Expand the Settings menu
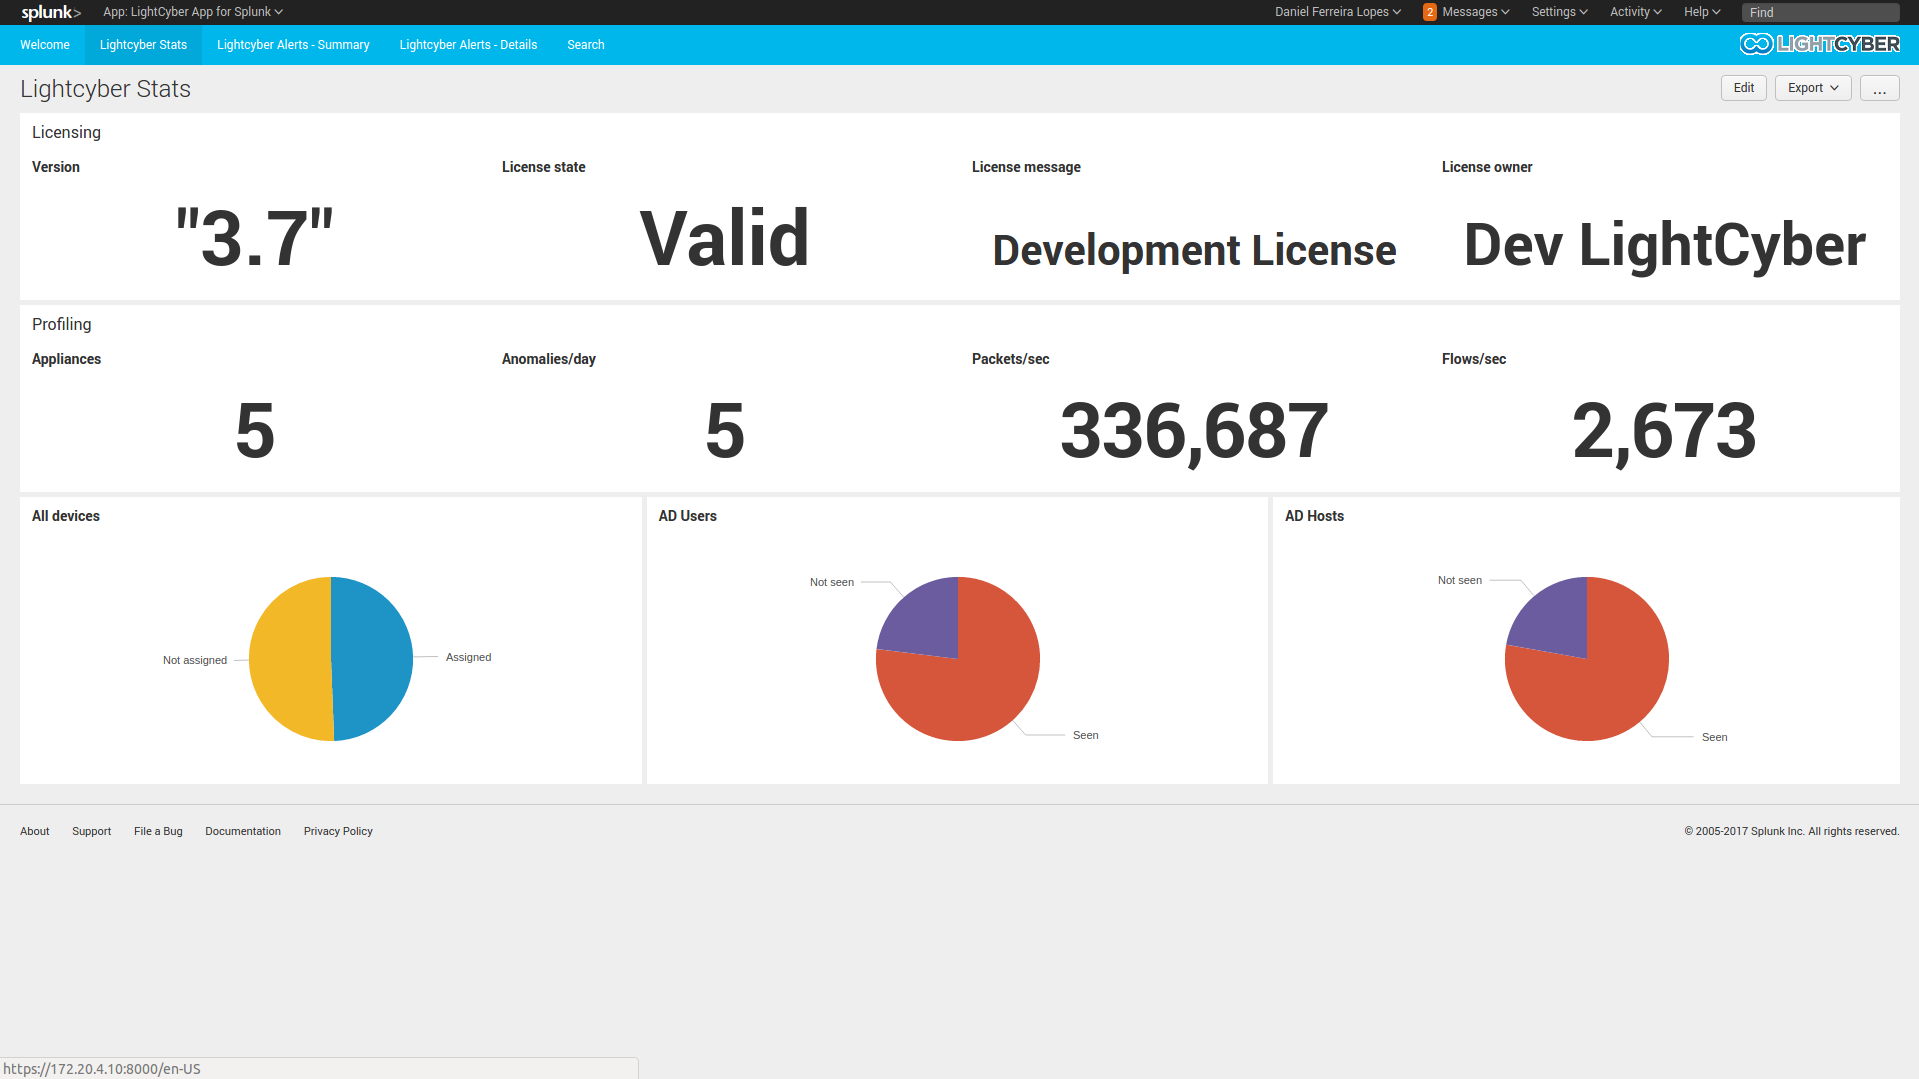1919x1079 pixels. pyautogui.click(x=1560, y=12)
